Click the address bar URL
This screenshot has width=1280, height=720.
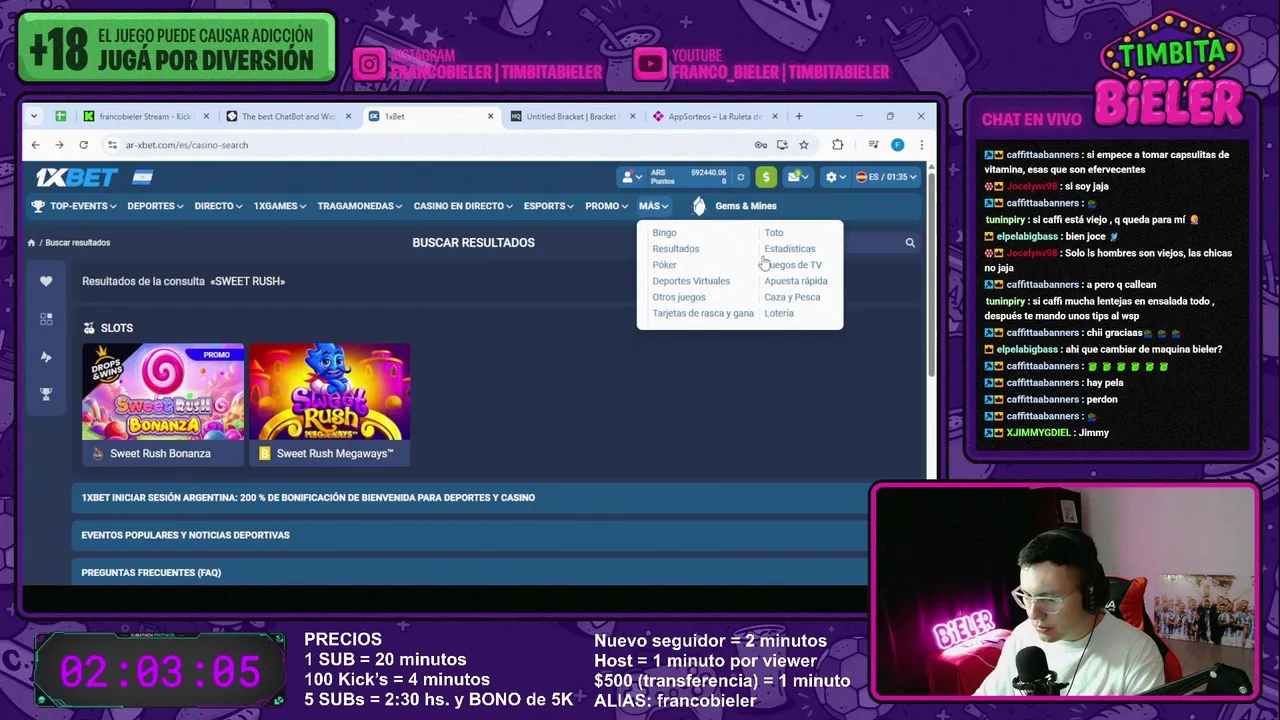click(x=187, y=145)
